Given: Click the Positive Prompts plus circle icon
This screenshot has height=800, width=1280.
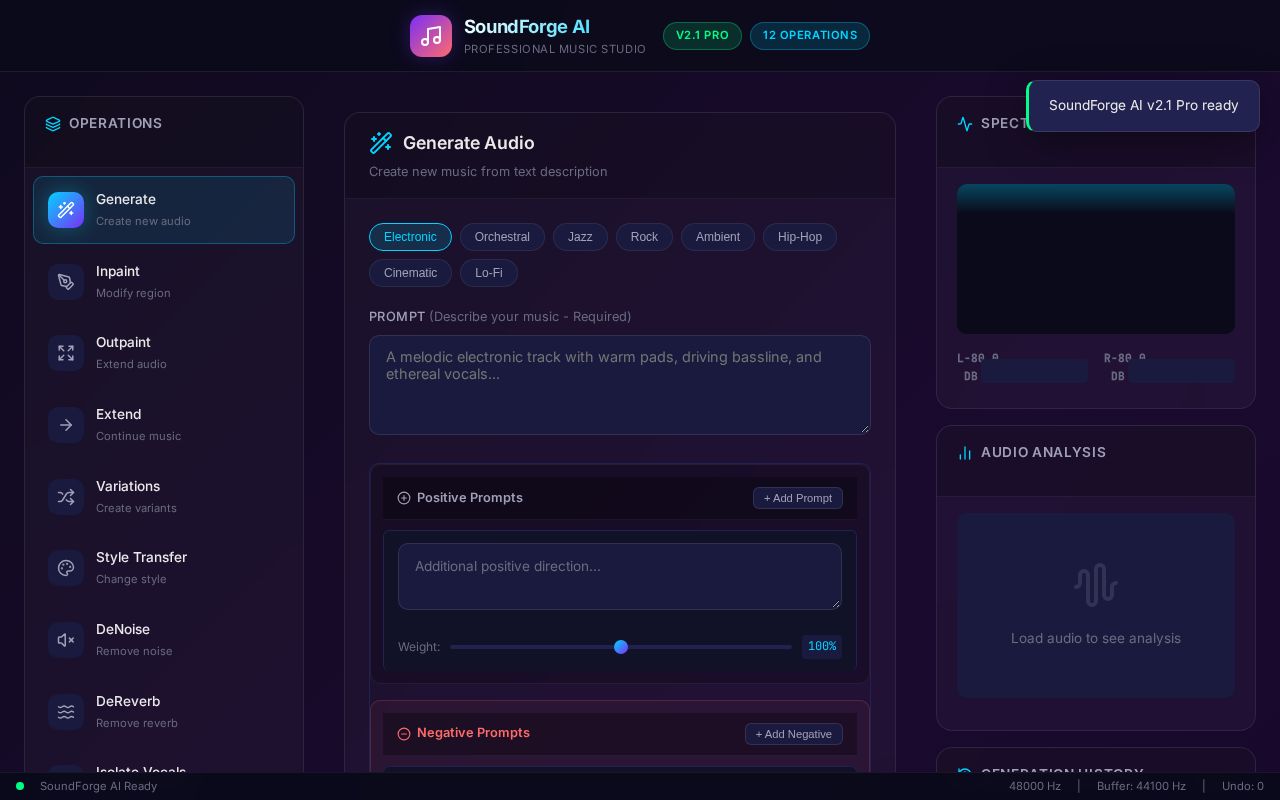Looking at the screenshot, I should tap(404, 498).
